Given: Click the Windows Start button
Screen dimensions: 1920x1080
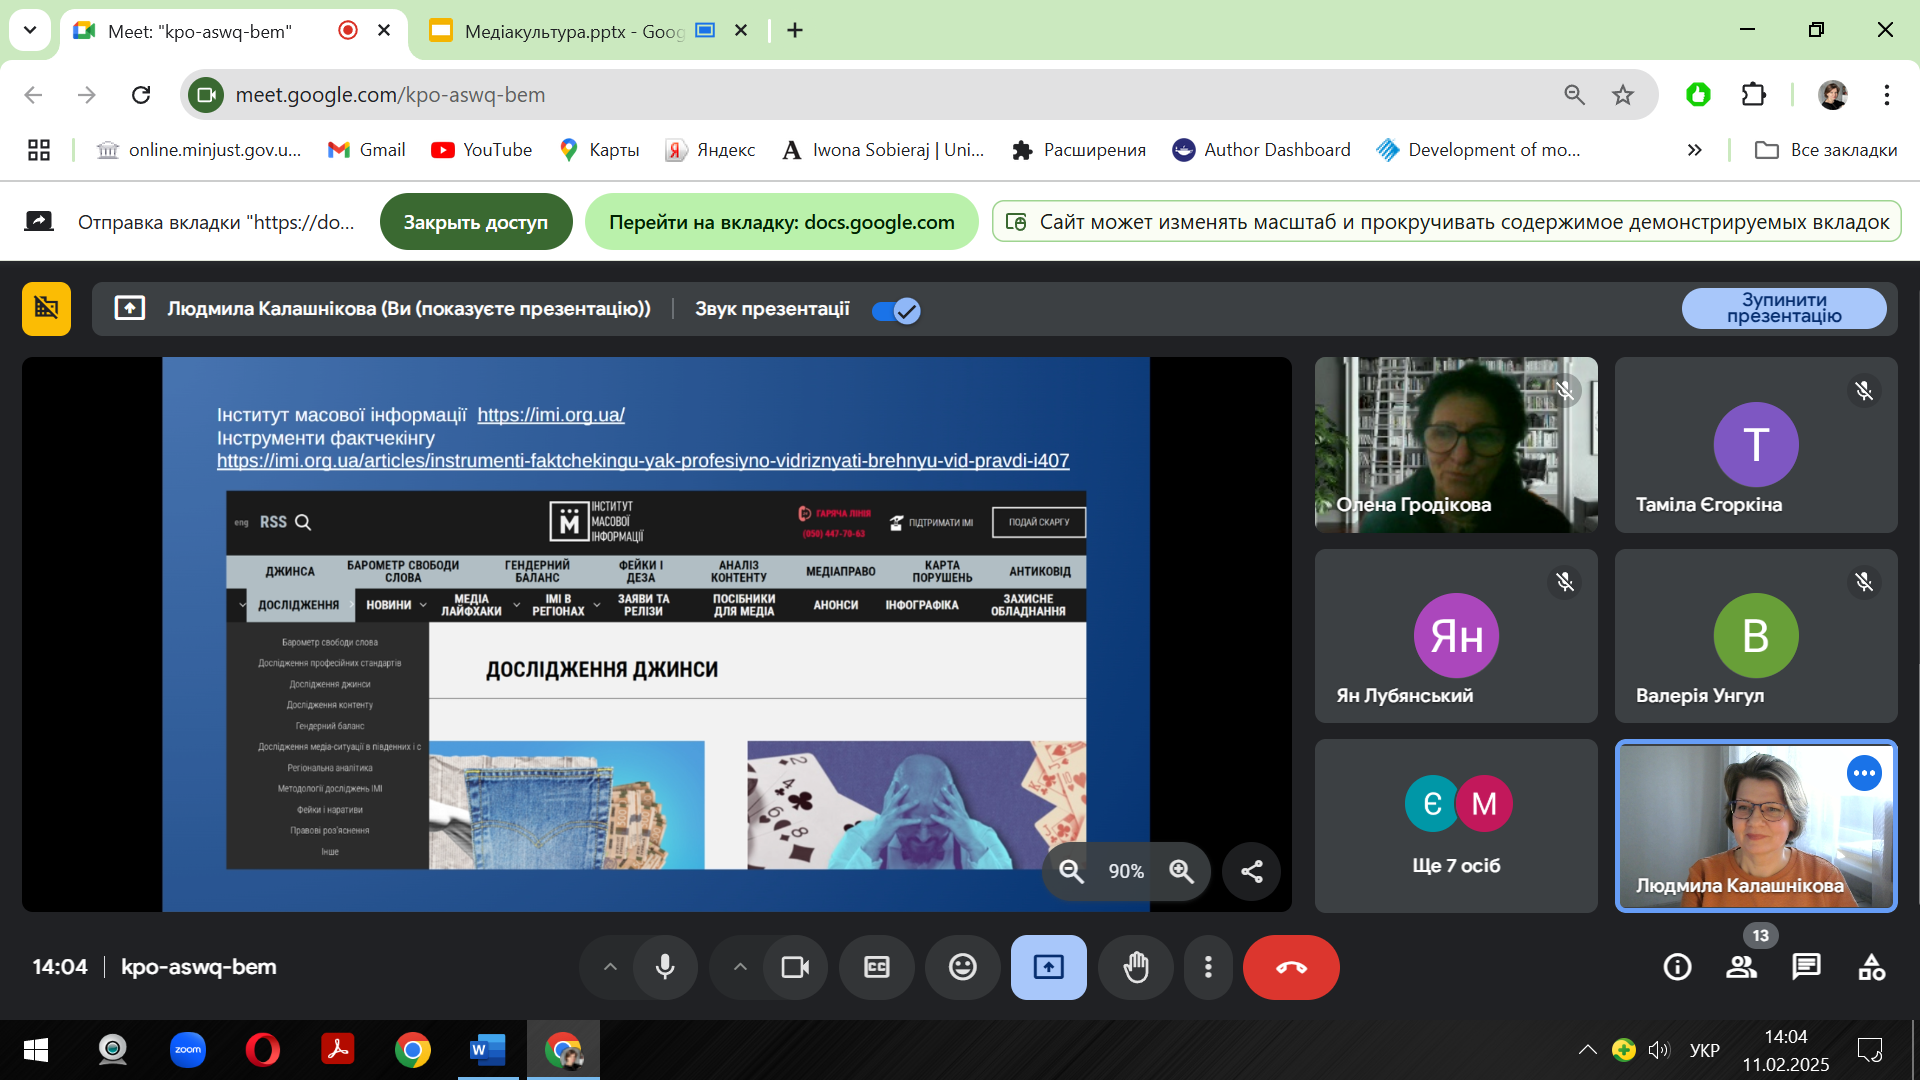Looking at the screenshot, I should (36, 1050).
